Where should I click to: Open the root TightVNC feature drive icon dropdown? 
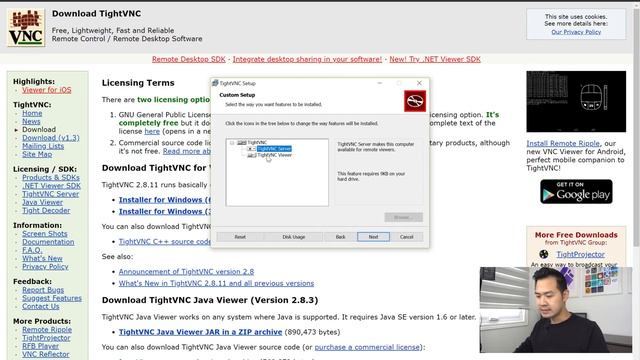click(x=242, y=142)
